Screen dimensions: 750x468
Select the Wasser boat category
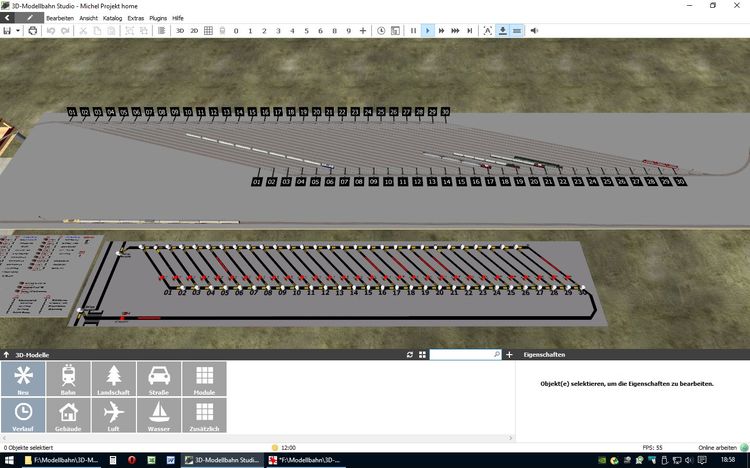coord(158,415)
